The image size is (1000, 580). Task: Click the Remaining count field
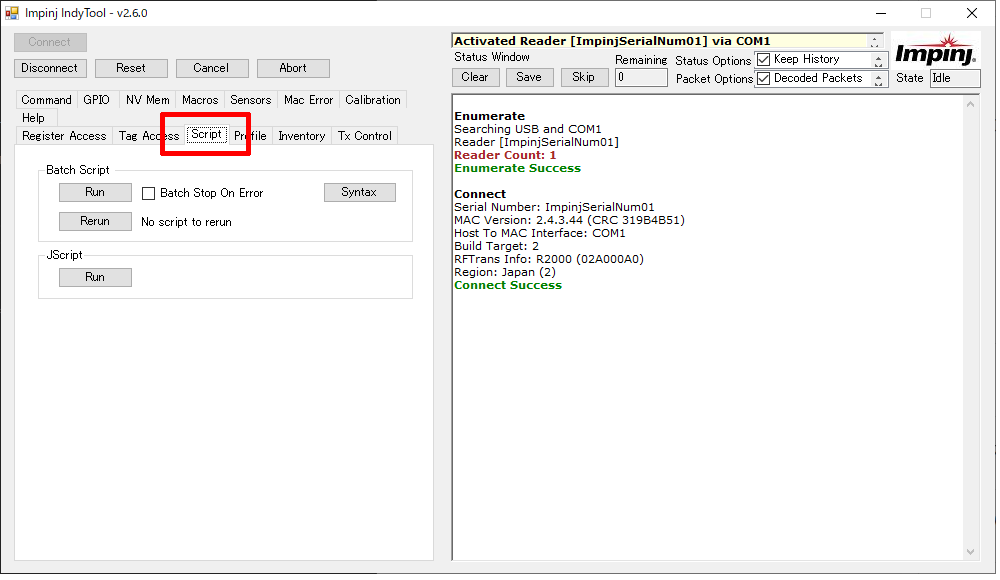click(x=641, y=78)
